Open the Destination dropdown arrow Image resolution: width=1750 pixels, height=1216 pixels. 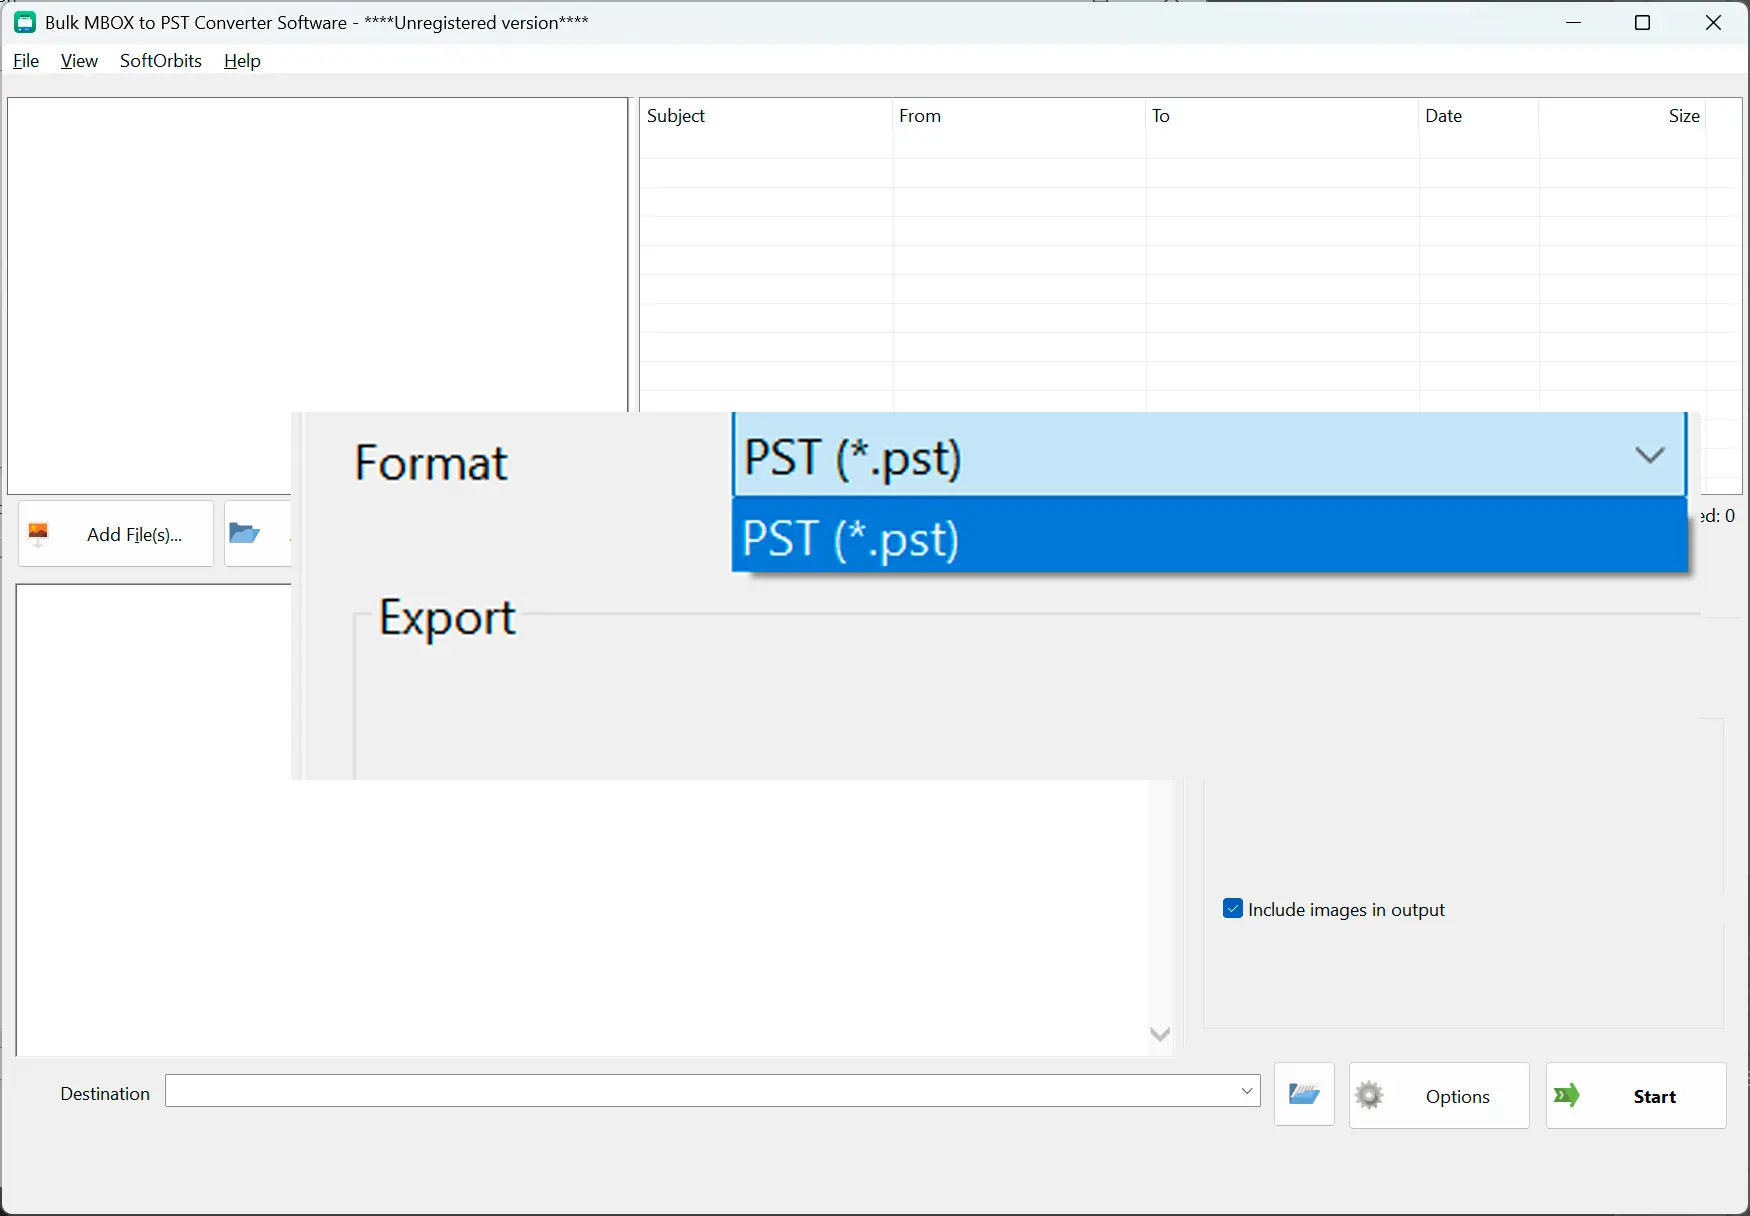(x=1247, y=1091)
